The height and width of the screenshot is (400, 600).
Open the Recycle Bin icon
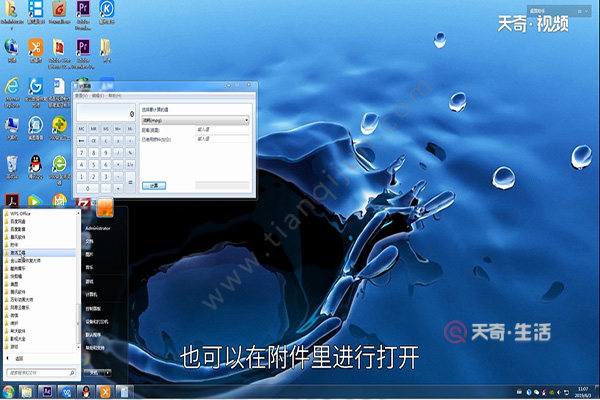(x=11, y=161)
